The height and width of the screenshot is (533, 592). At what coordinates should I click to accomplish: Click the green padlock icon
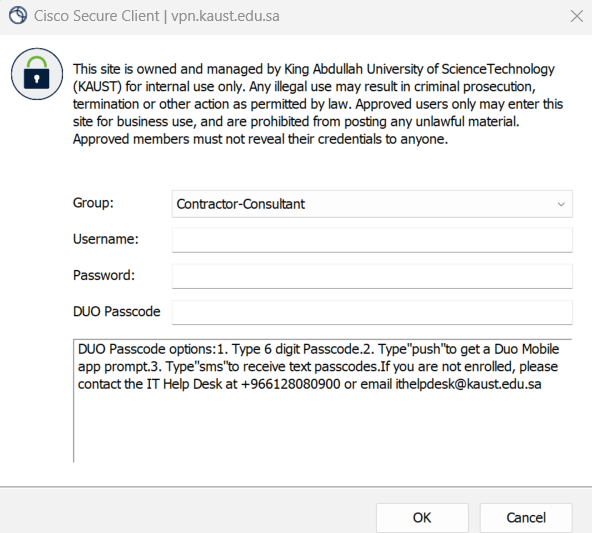(x=37, y=74)
